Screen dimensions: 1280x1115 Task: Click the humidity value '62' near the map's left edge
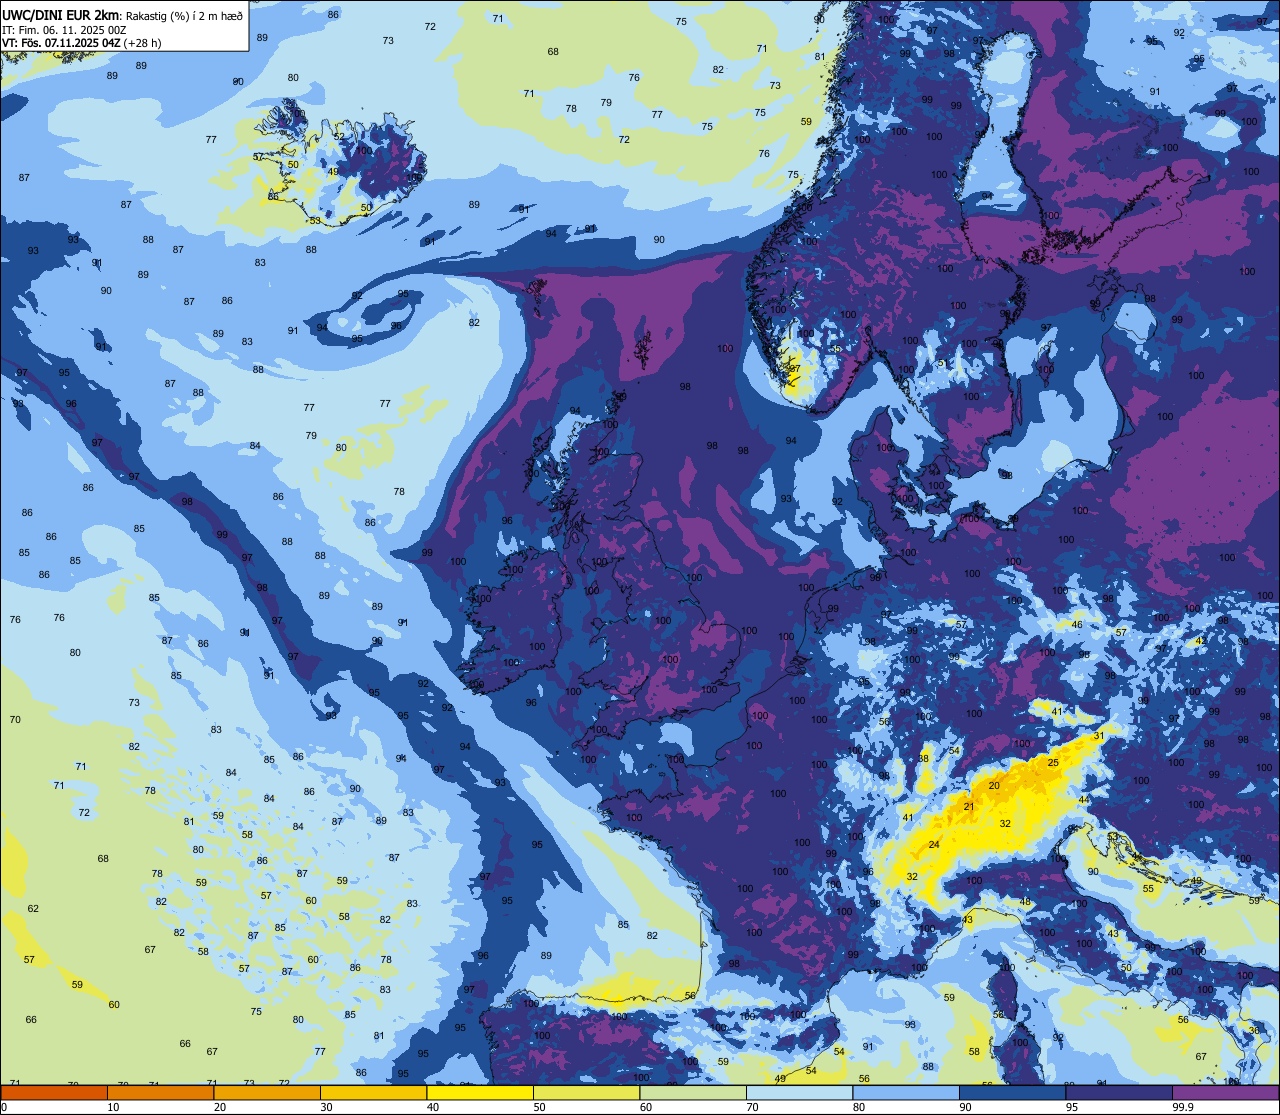click(33, 908)
